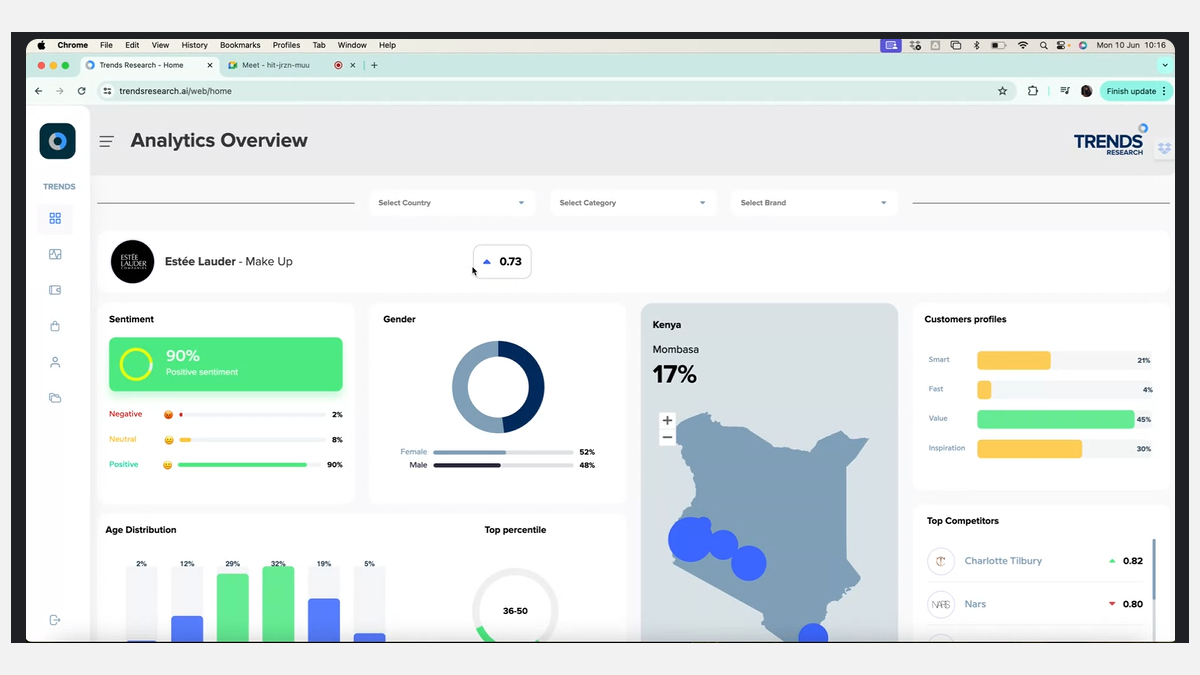Click the image gallery sidebar icon
This screenshot has height=675, width=1200.
coord(55,254)
